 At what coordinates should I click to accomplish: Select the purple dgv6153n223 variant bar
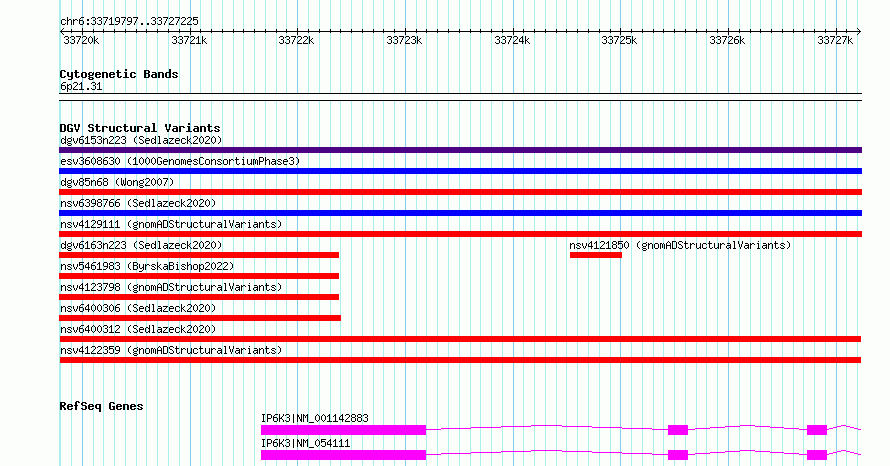[x=460, y=150]
